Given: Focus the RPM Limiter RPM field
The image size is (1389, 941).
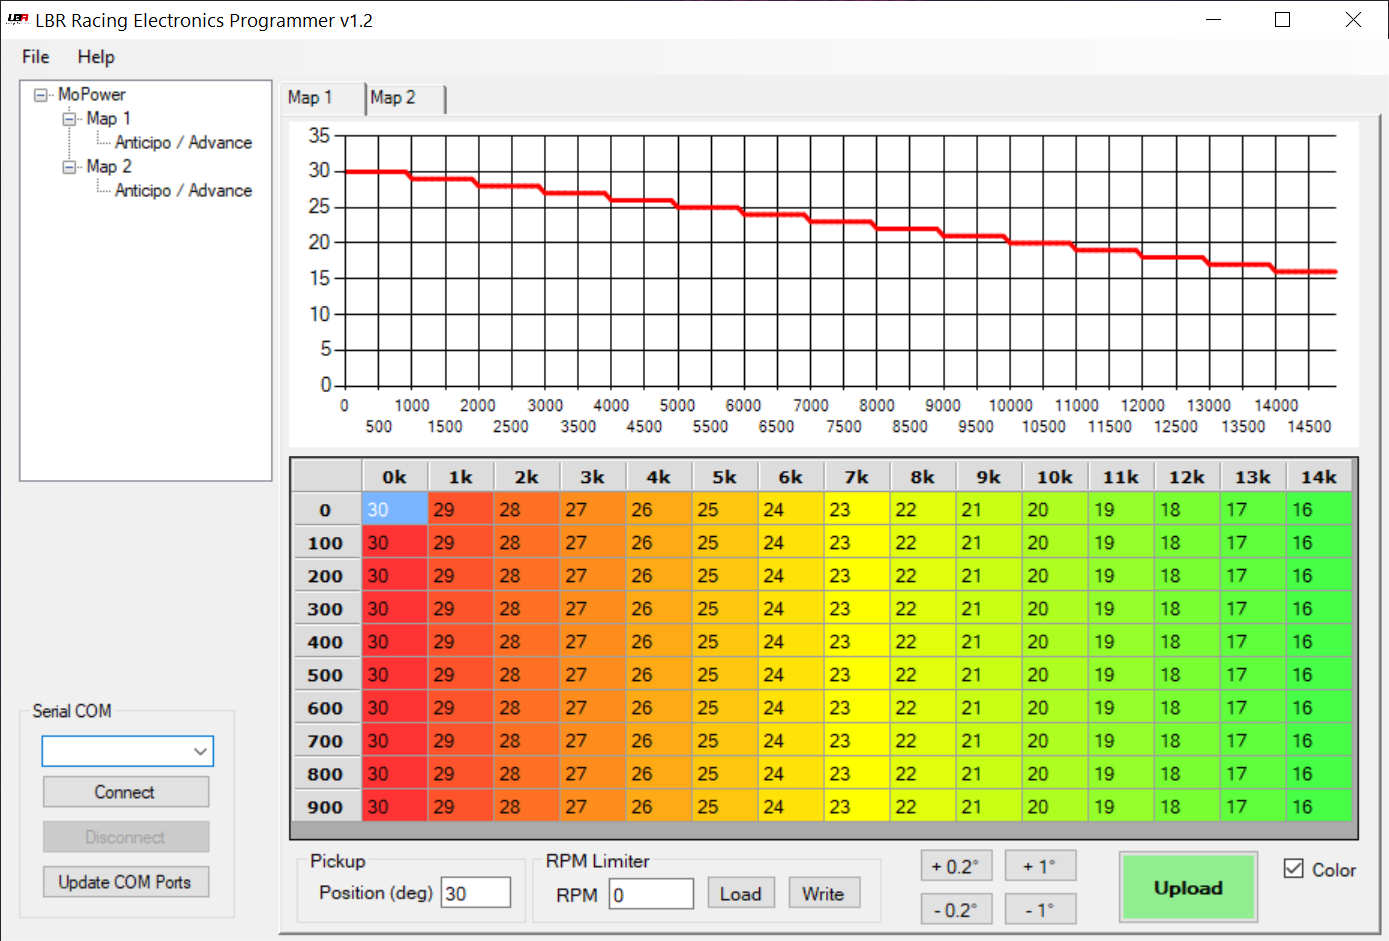Looking at the screenshot, I should point(651,894).
